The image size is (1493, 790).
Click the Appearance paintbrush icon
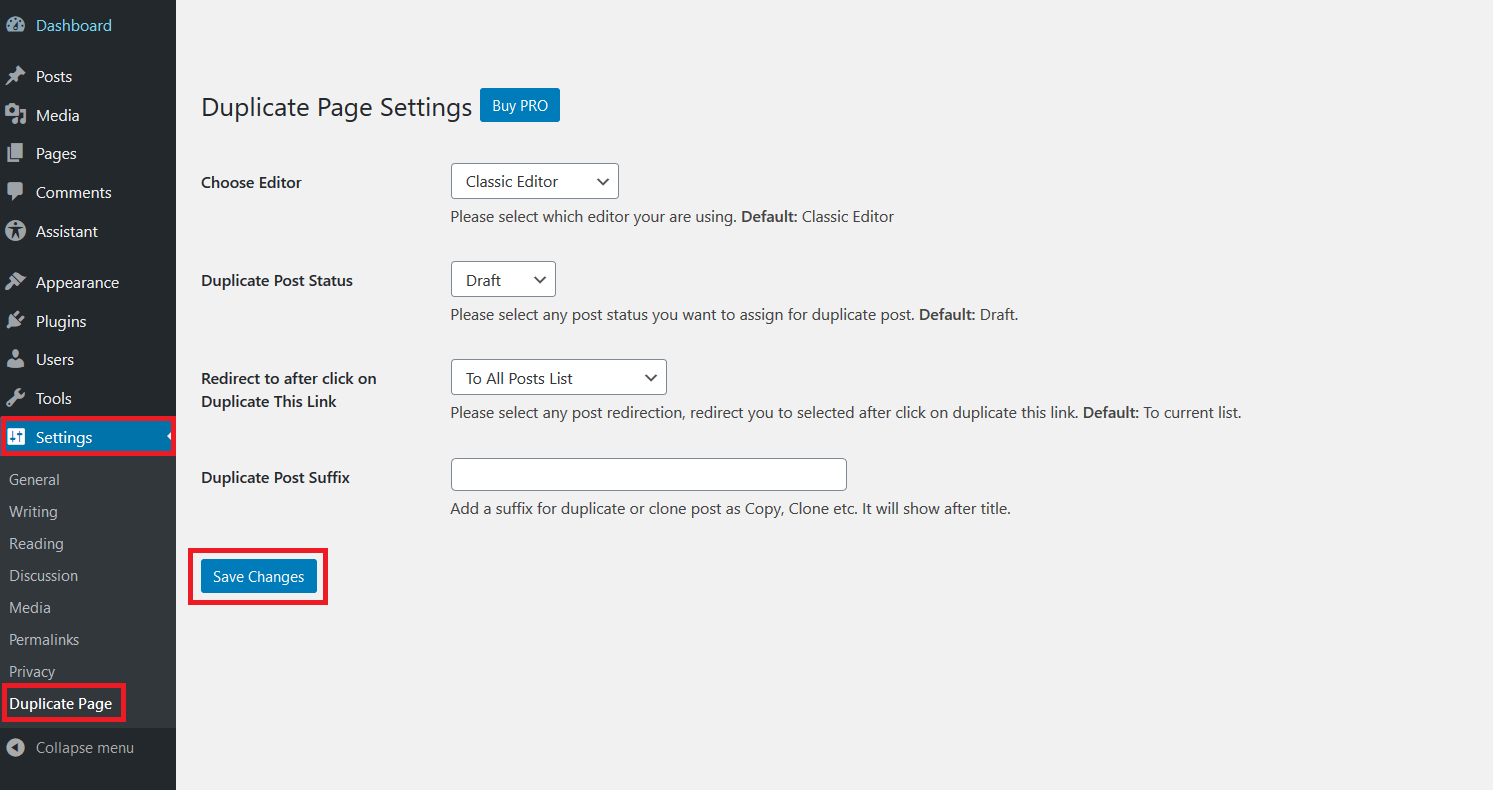[x=15, y=282]
